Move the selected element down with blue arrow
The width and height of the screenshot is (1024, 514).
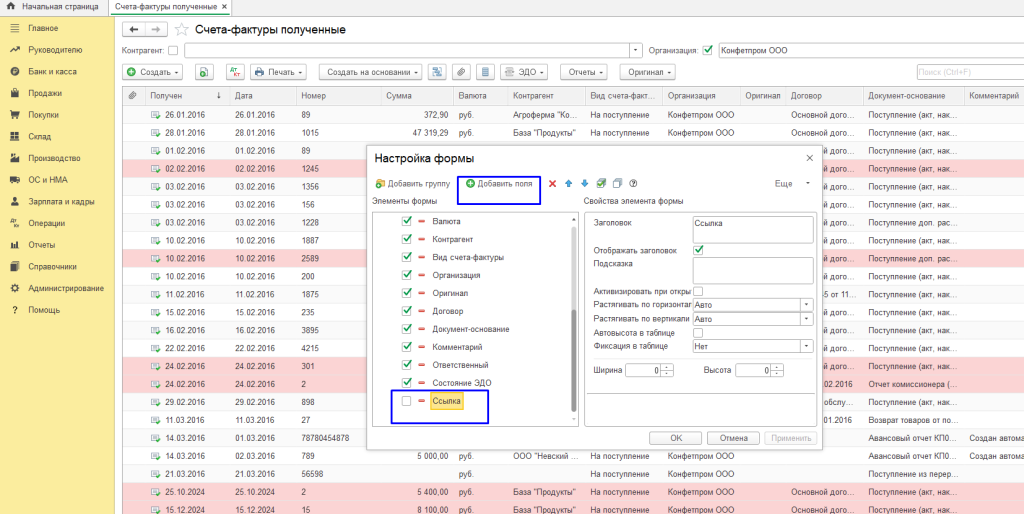pyautogui.click(x=584, y=184)
